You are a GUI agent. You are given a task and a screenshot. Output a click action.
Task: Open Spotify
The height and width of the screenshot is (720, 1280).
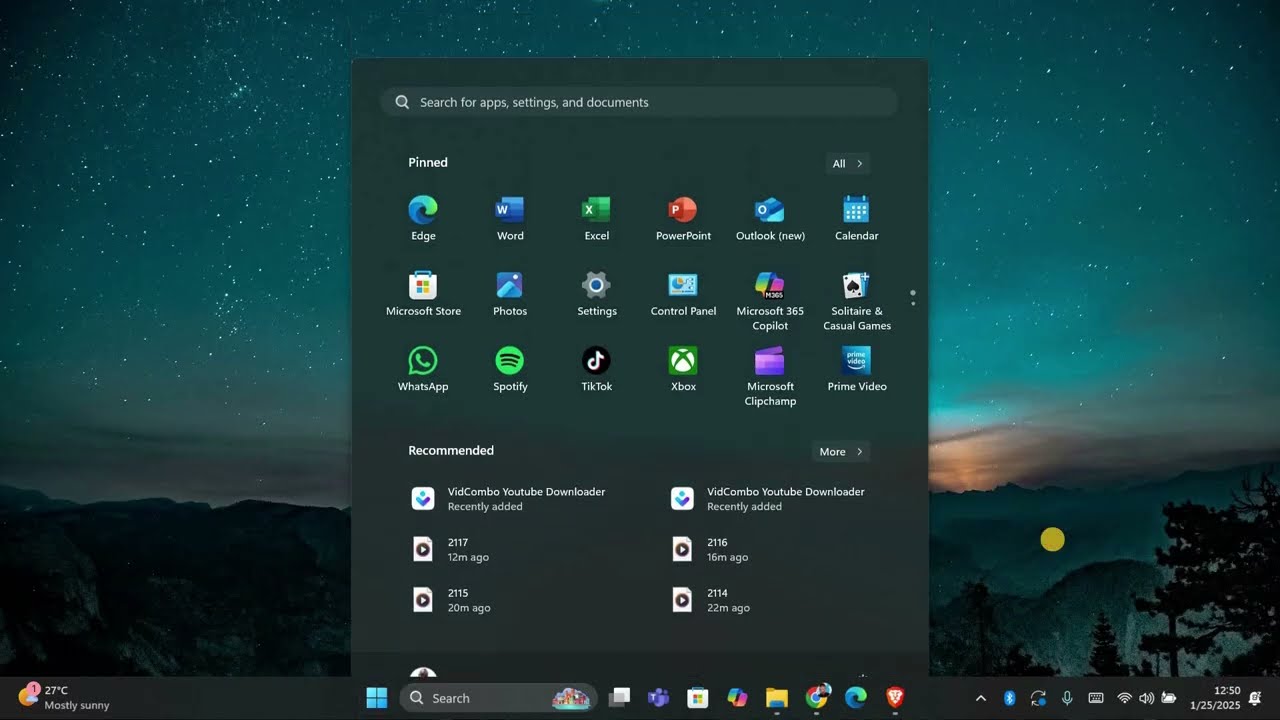tap(510, 370)
